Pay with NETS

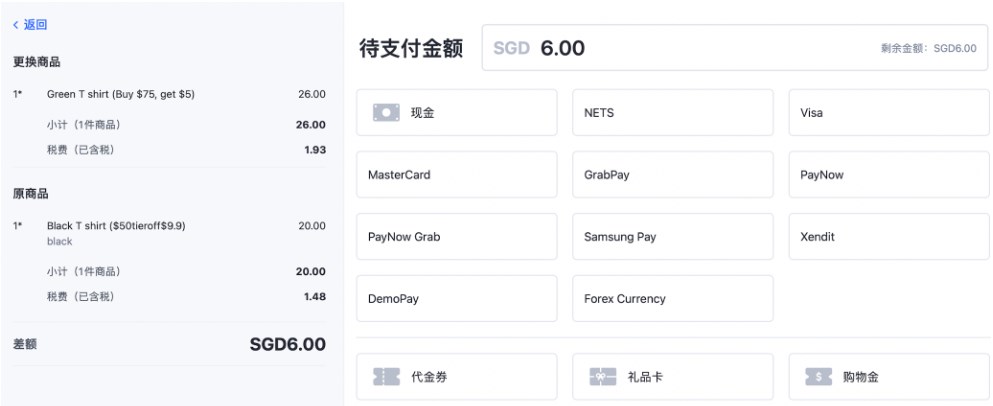(672, 113)
